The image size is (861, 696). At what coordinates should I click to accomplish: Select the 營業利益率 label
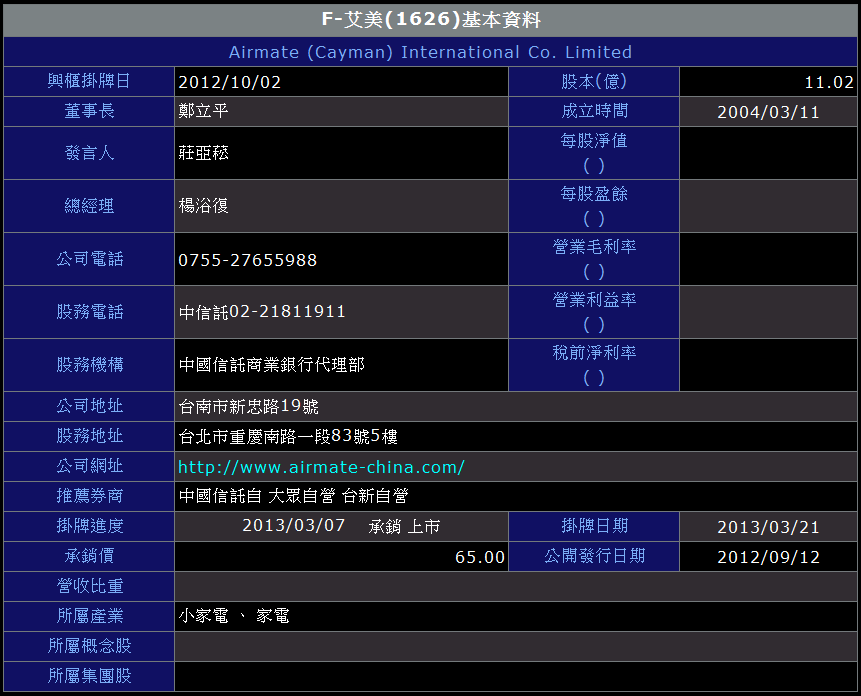[x=594, y=300]
